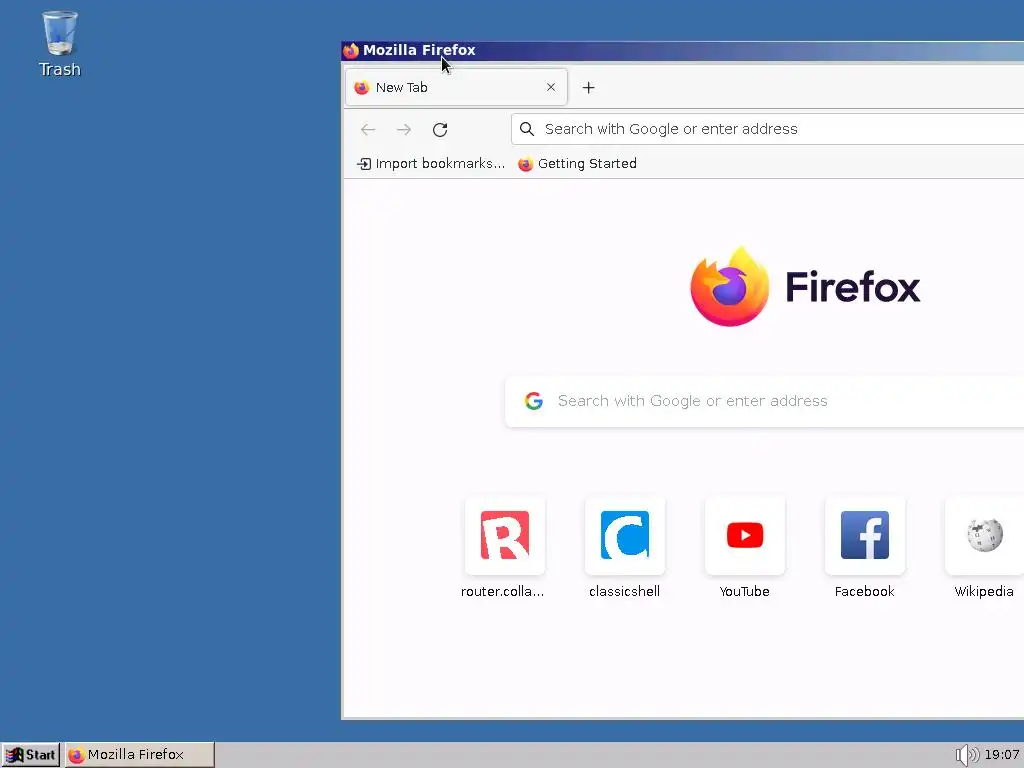Click the Mozilla Firefox title bar text
The width and height of the screenshot is (1024, 768).
pyautogui.click(x=419, y=50)
